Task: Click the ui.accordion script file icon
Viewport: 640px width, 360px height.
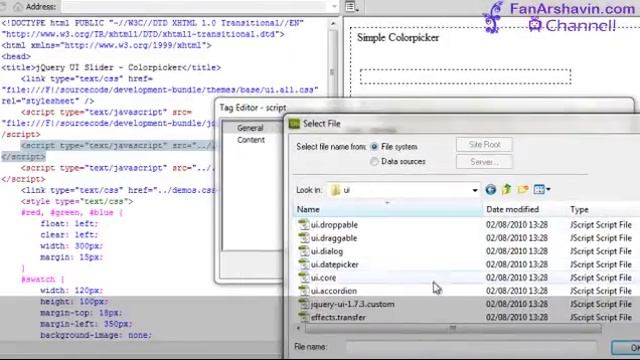Action: point(303,291)
